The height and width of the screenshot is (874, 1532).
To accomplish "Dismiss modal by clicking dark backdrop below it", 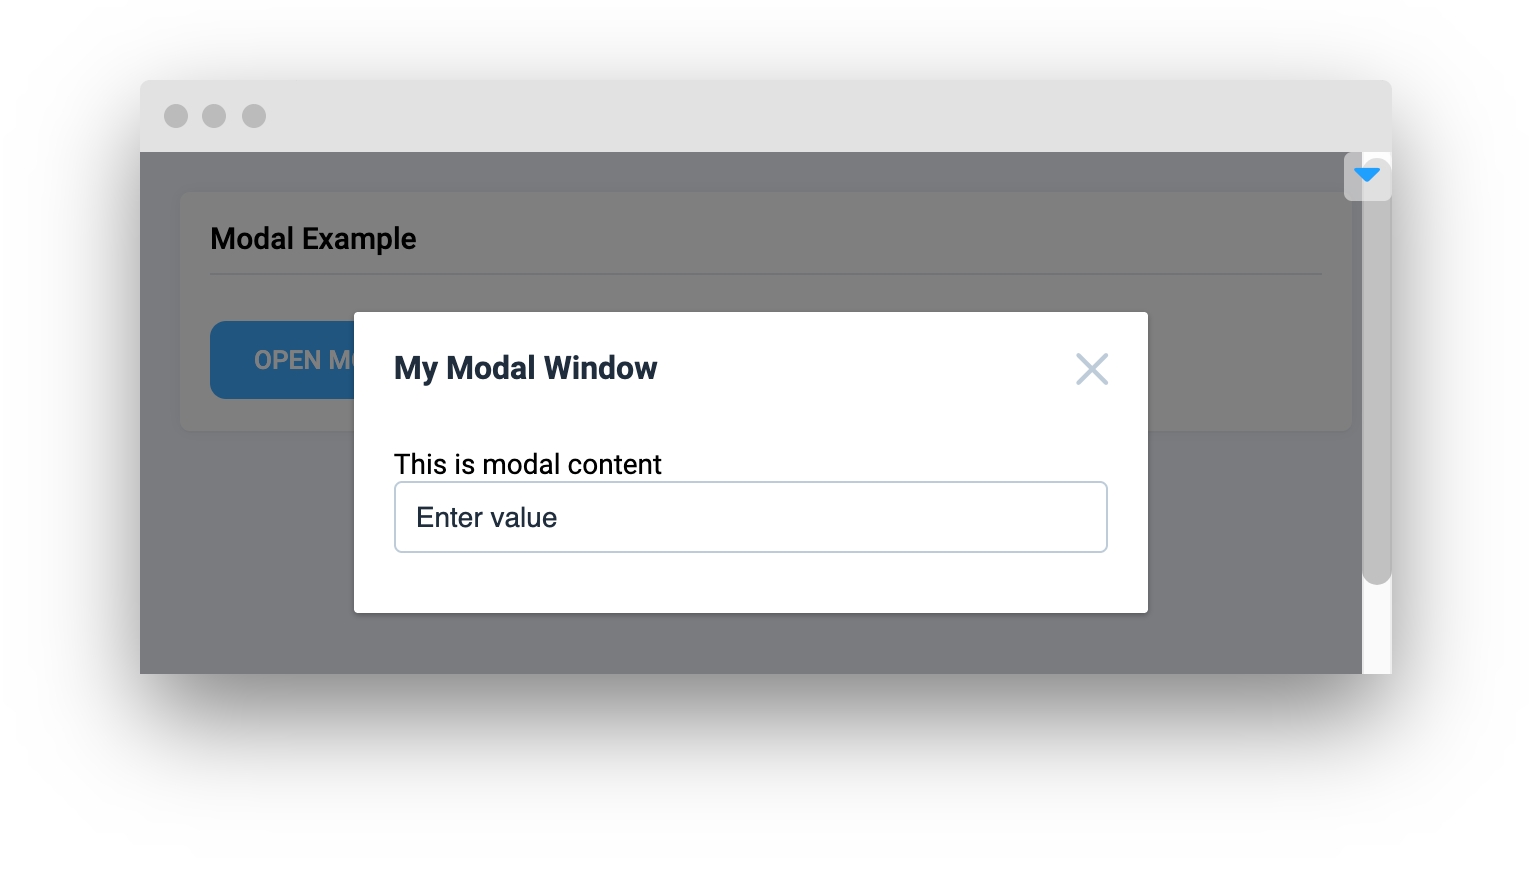I will (x=750, y=645).
